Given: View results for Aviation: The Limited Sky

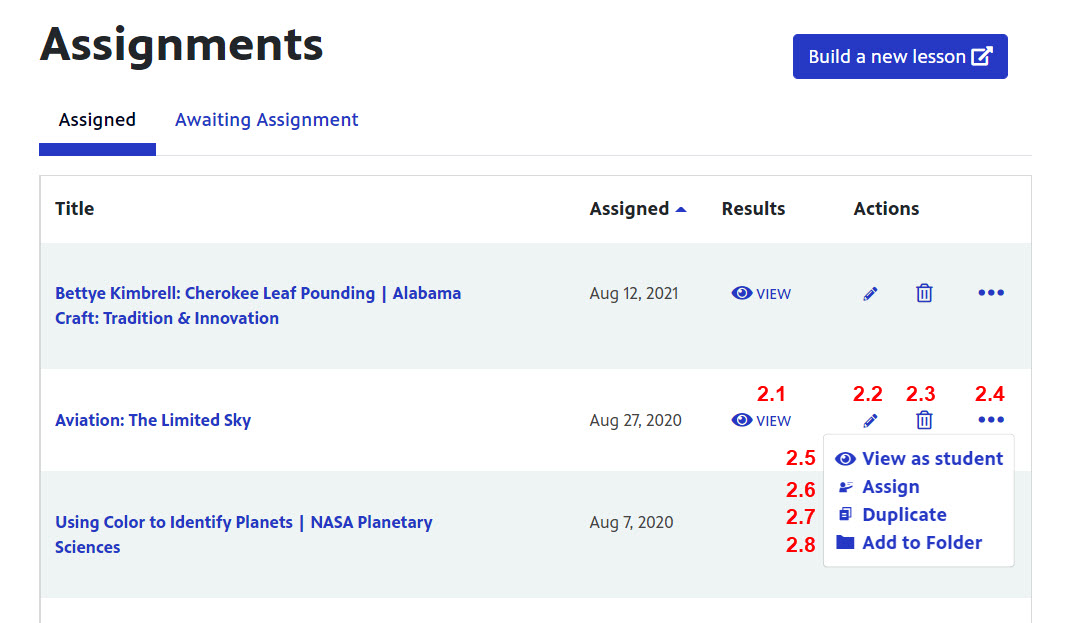Looking at the screenshot, I should [761, 421].
